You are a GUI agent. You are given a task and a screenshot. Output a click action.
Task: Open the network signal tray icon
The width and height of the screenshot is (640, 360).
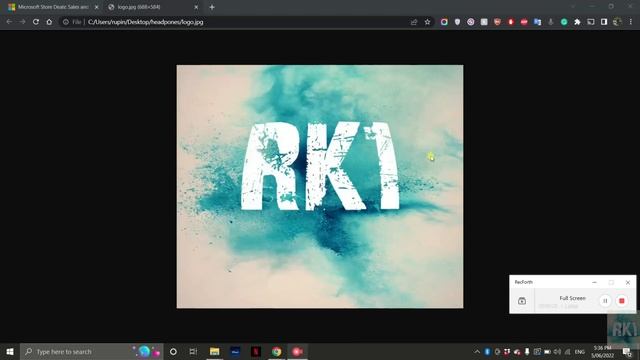[567, 351]
